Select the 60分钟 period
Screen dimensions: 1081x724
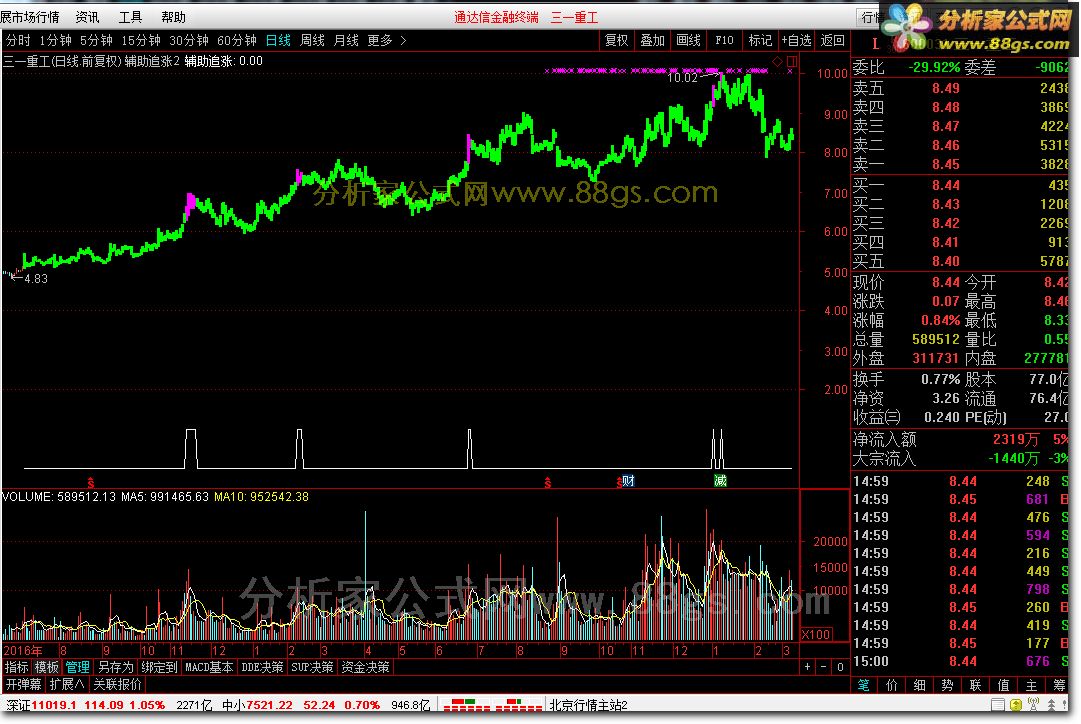tap(236, 41)
